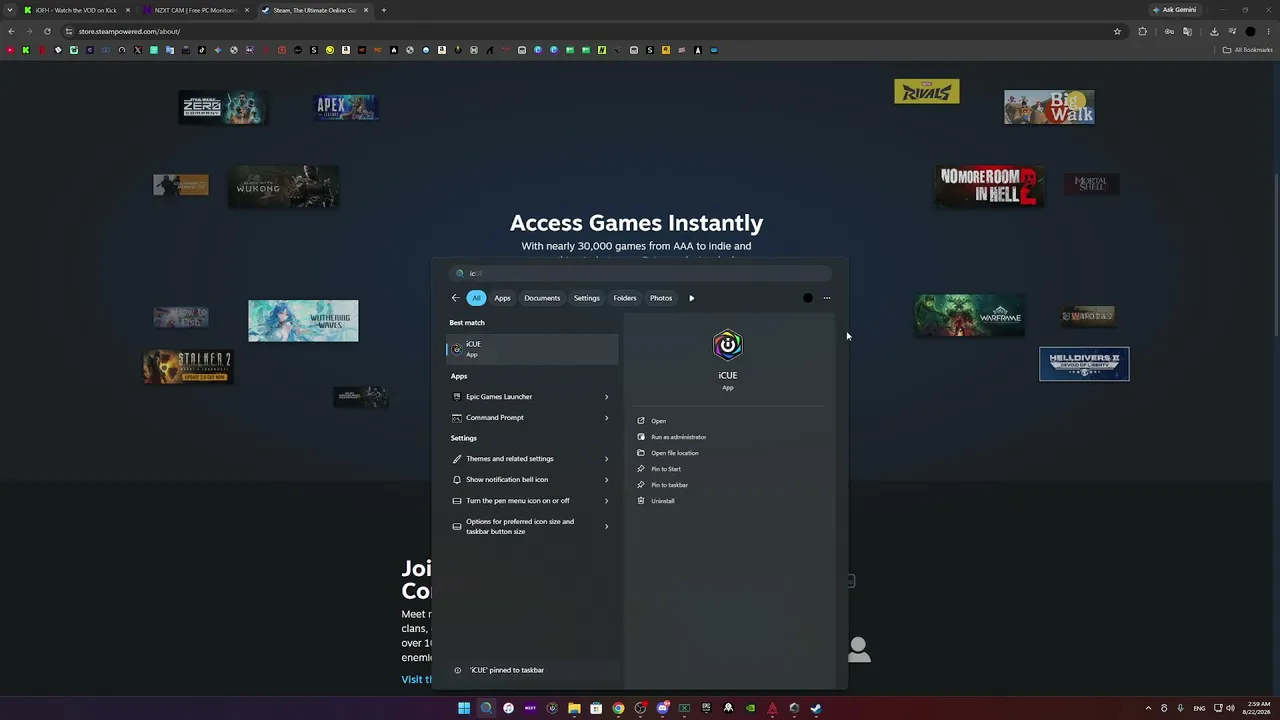1280x720 pixels.
Task: Show more search filters with the arrow
Action: click(x=691, y=298)
